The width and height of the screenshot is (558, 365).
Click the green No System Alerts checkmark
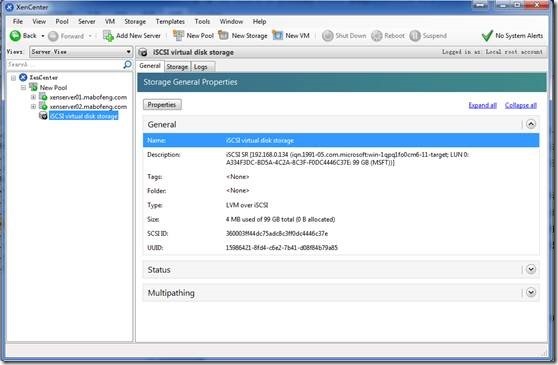tap(487, 36)
